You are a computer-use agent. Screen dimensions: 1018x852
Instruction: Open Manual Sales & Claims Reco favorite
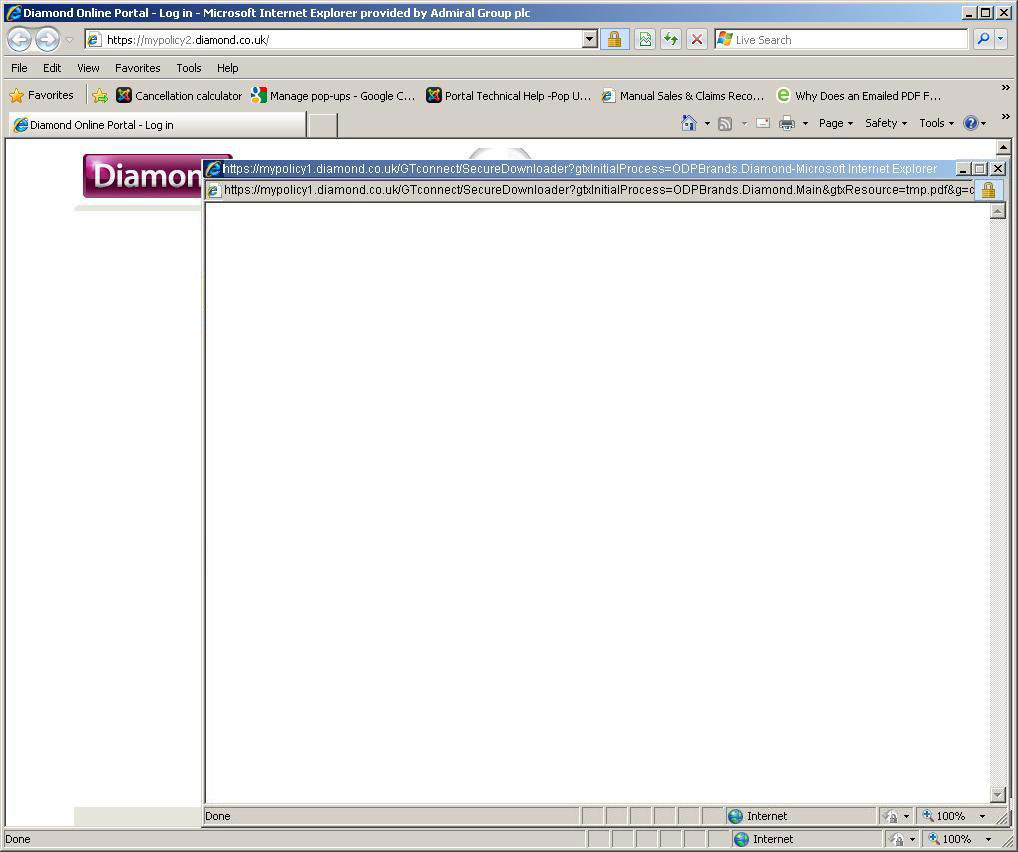point(683,95)
